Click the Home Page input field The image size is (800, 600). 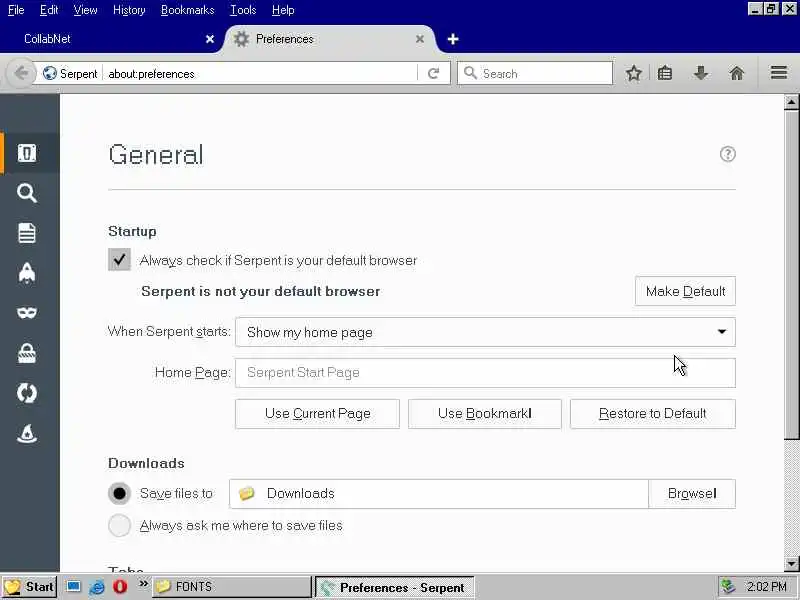(x=485, y=373)
